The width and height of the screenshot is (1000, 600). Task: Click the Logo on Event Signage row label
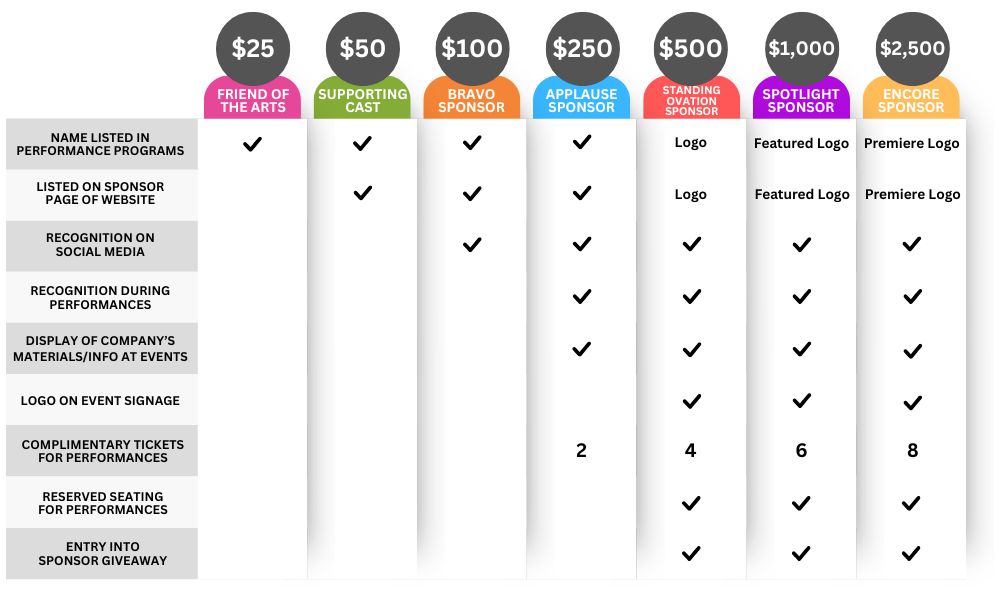(102, 400)
